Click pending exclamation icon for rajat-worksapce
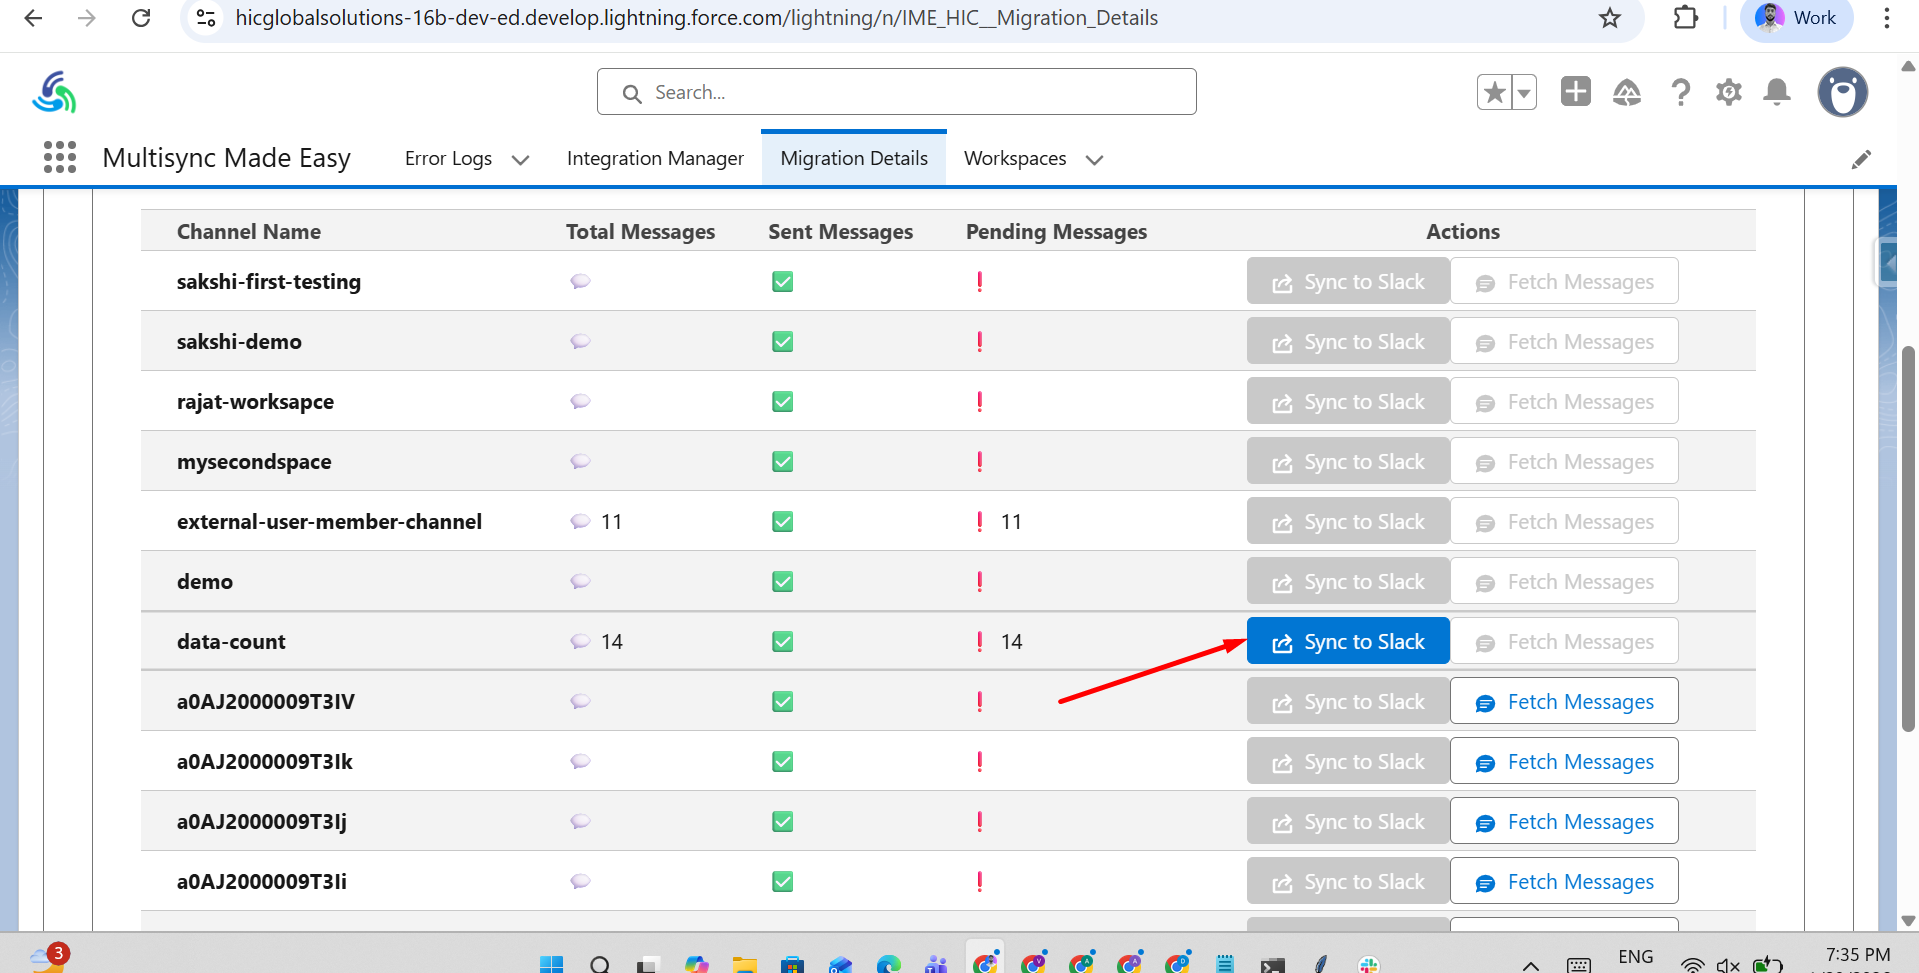Viewport: 1919px width, 973px height. [x=980, y=401]
